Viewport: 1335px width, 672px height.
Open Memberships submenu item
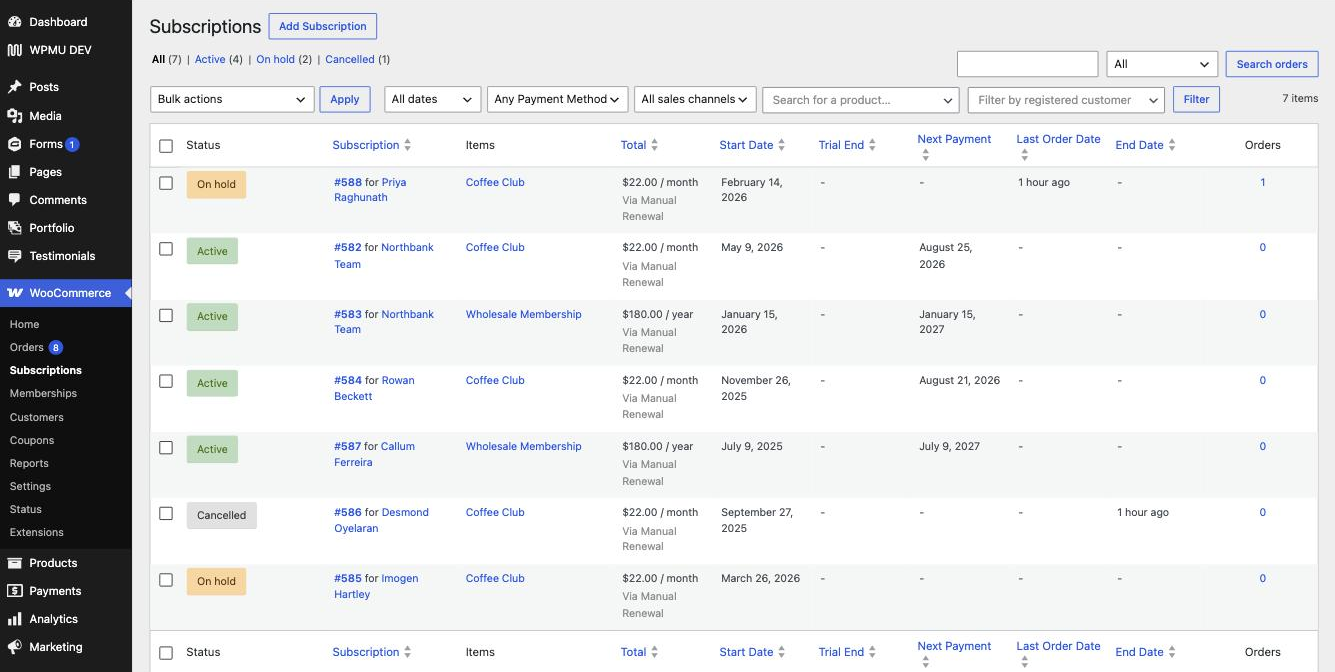click(43, 394)
